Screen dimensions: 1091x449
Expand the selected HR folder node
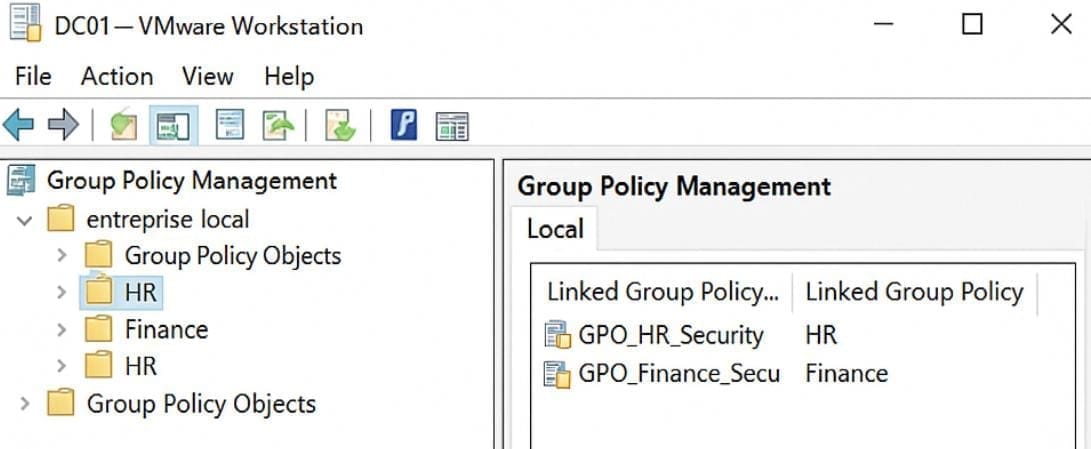click(x=62, y=293)
